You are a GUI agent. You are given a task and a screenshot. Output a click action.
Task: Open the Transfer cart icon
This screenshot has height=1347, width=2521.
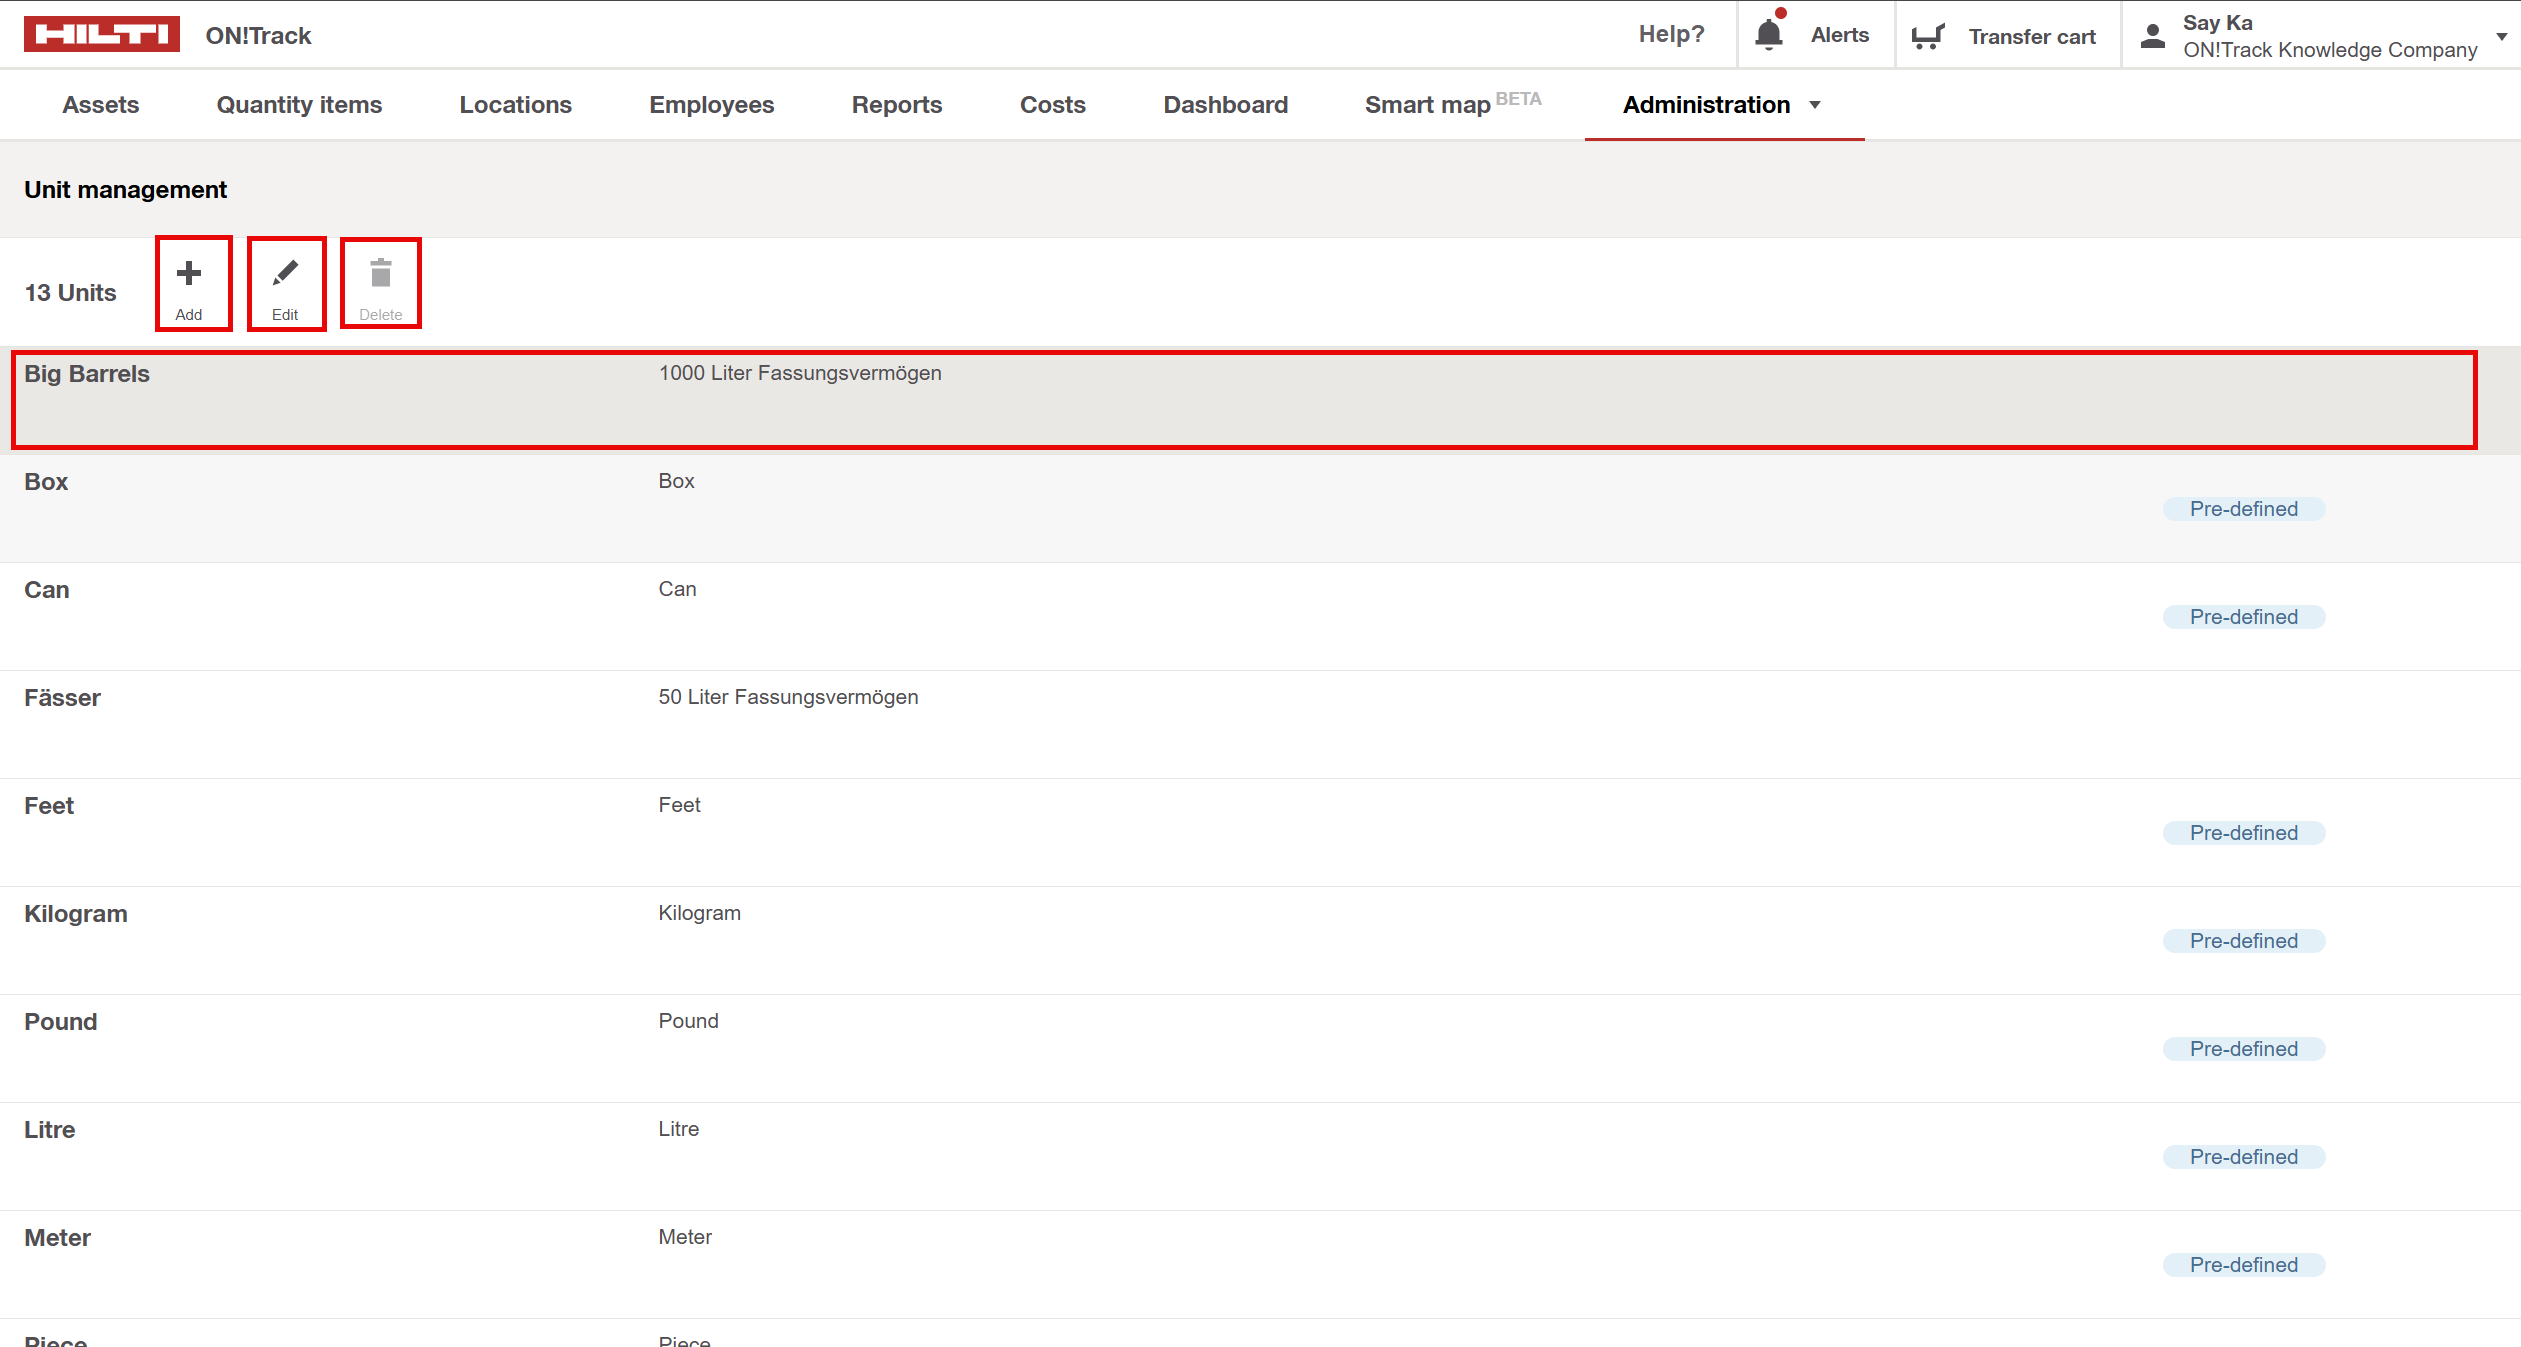1928,34
